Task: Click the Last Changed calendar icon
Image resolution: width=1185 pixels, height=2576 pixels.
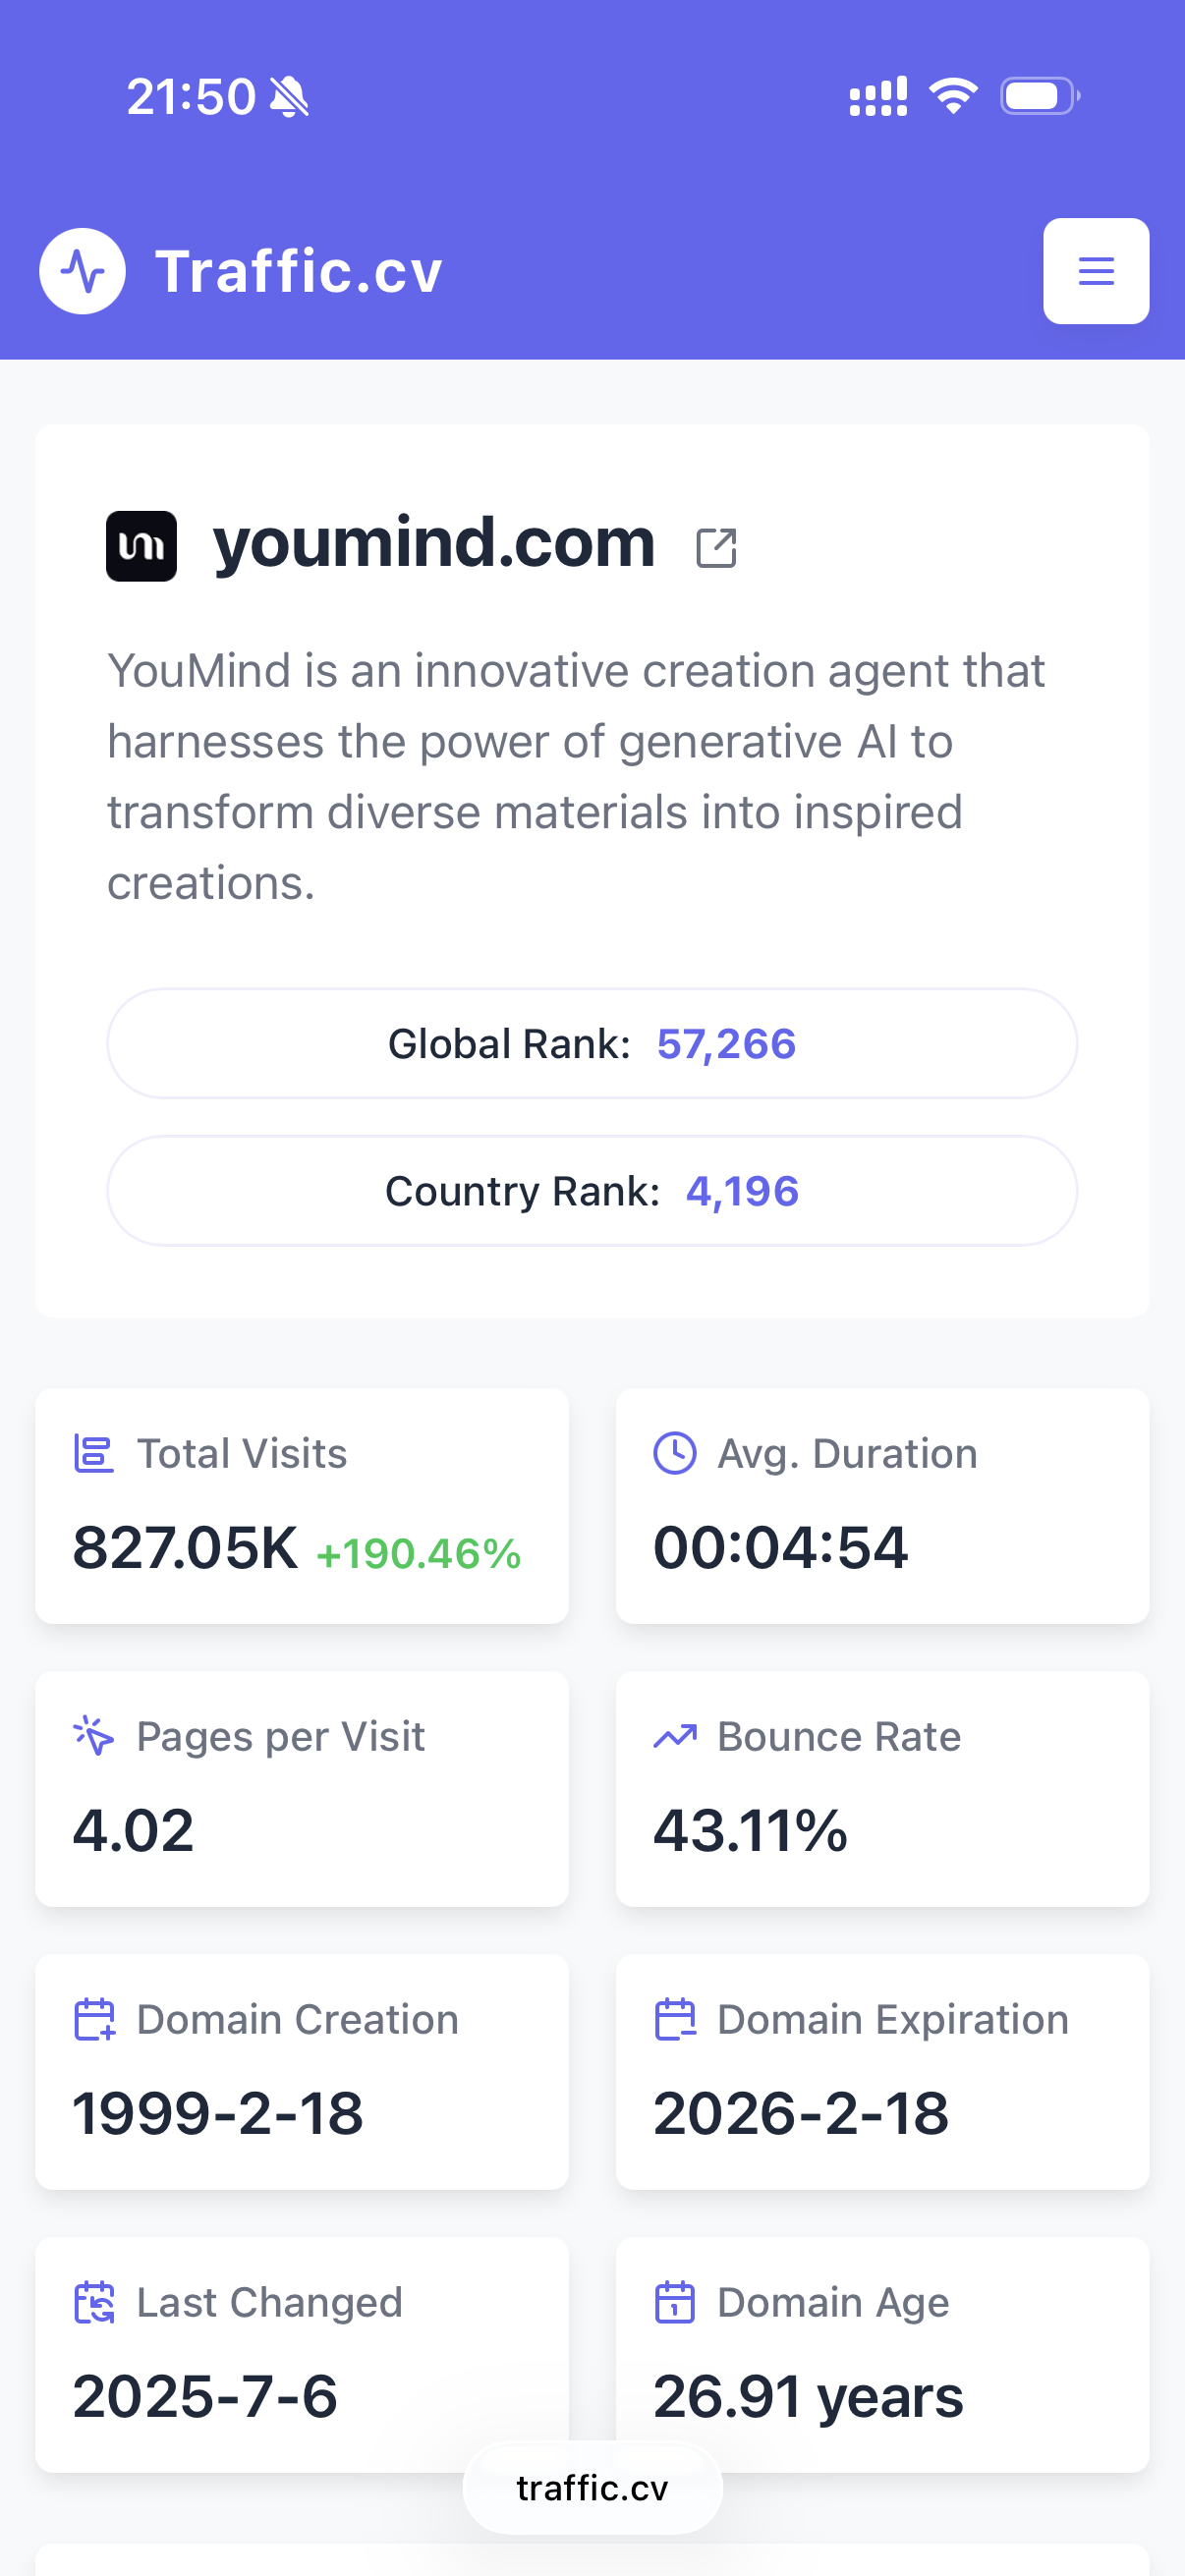Action: [x=94, y=2302]
